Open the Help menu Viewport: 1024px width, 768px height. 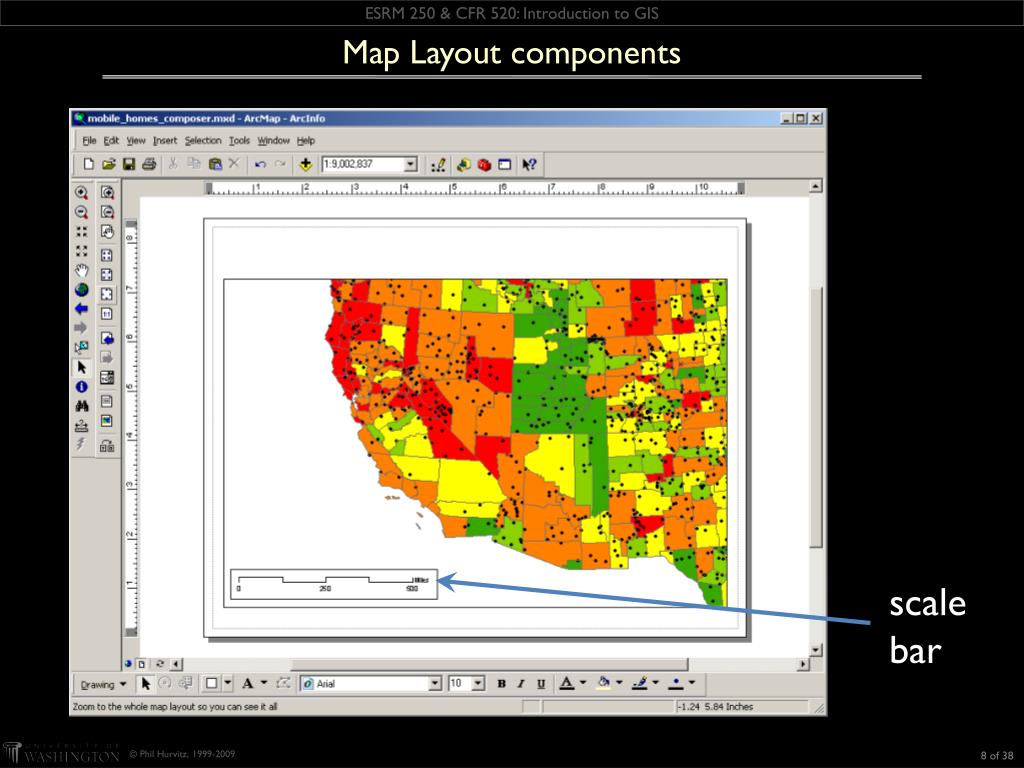pyautogui.click(x=306, y=140)
